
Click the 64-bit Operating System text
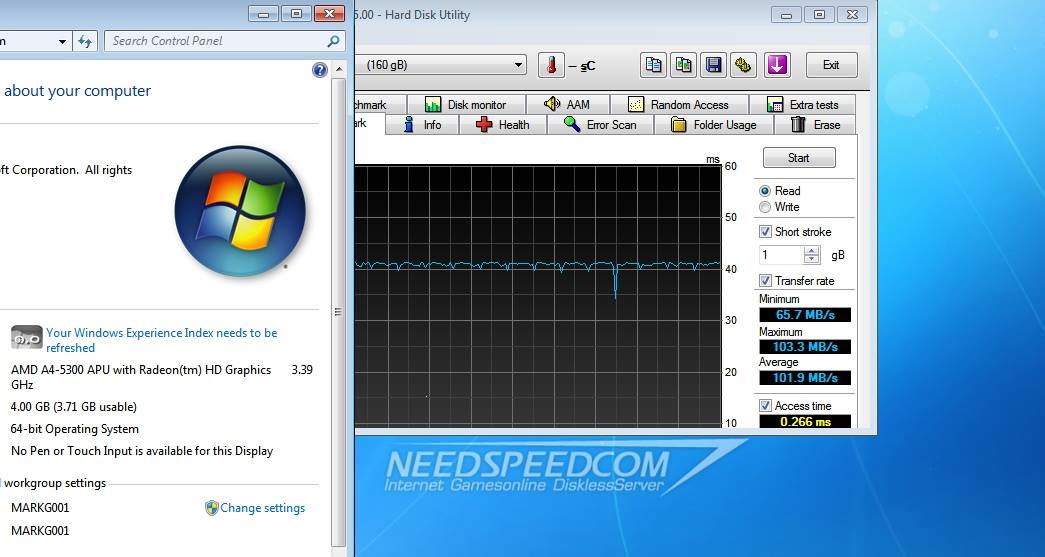coord(75,429)
